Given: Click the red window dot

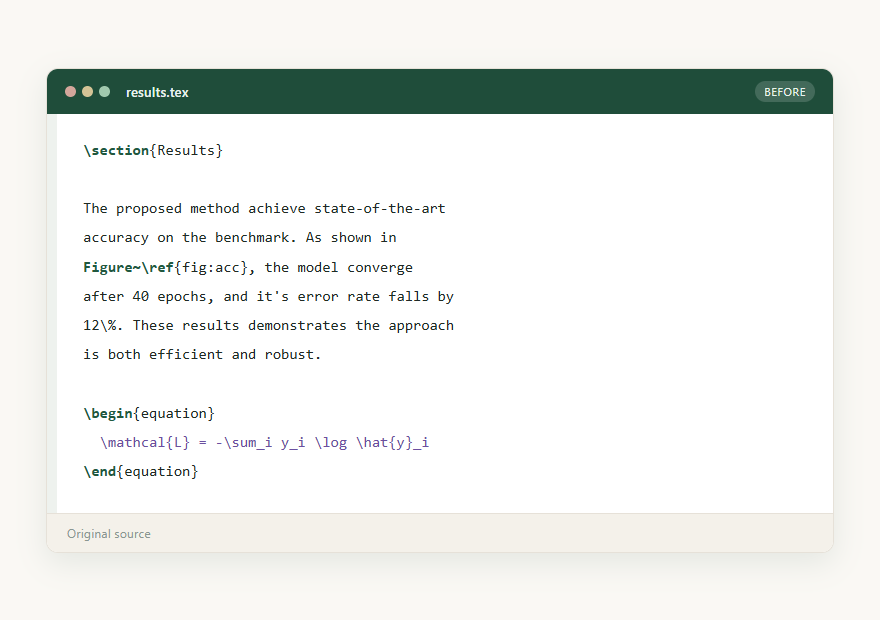Looking at the screenshot, I should pos(70,91).
